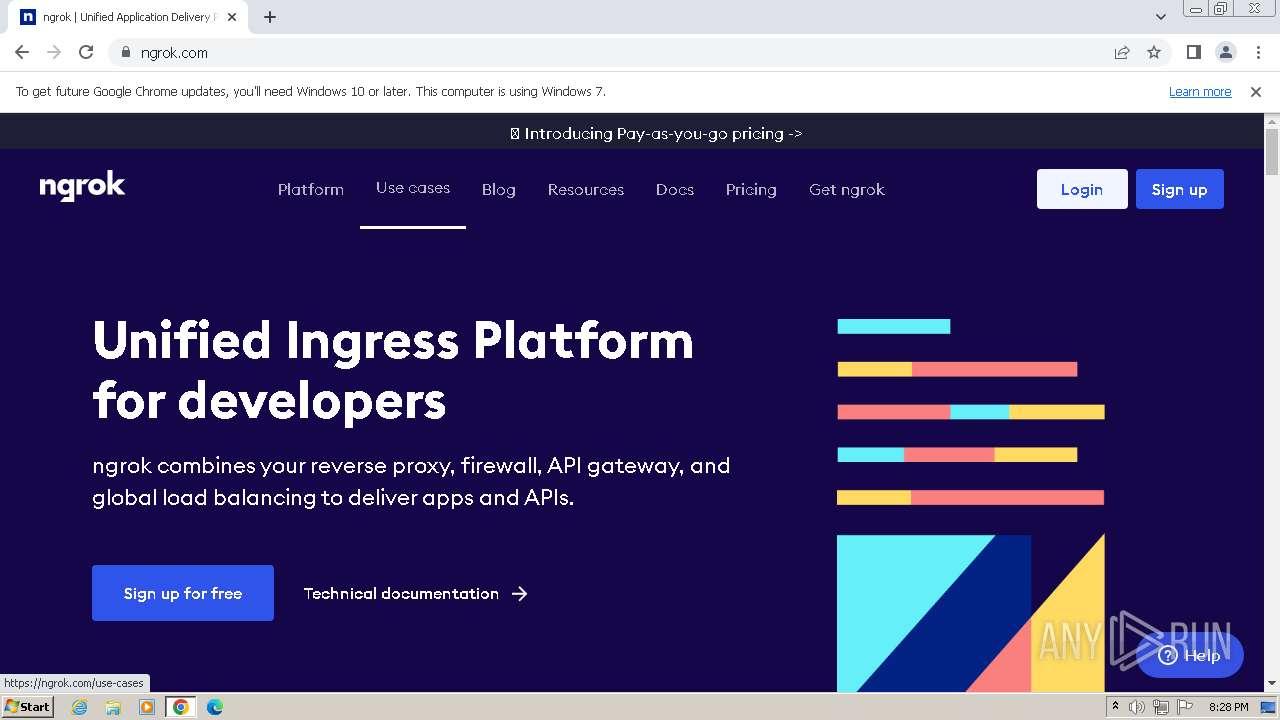Image resolution: width=1280 pixels, height=720 pixels.
Task: Select the ngrok browser tab
Action: [x=130, y=17]
